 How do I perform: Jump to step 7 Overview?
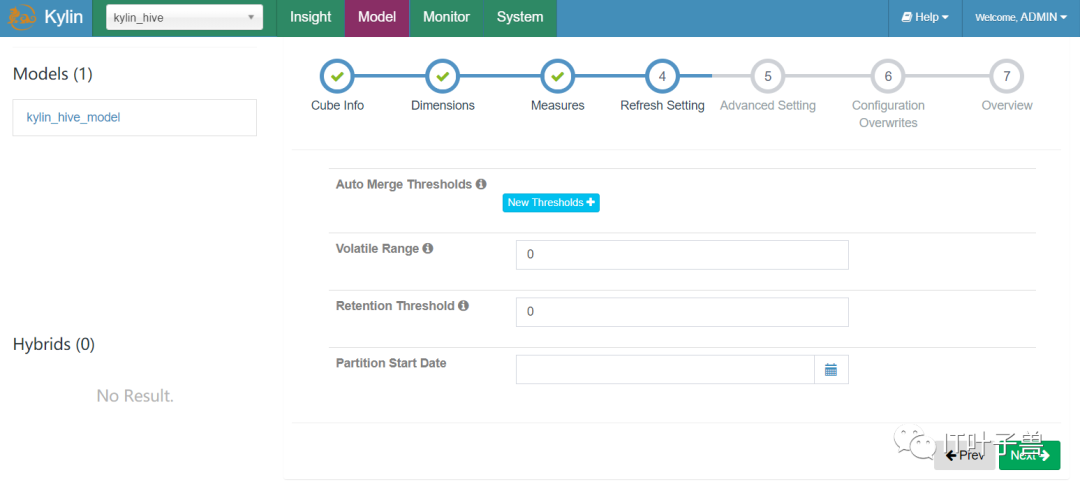point(1007,76)
